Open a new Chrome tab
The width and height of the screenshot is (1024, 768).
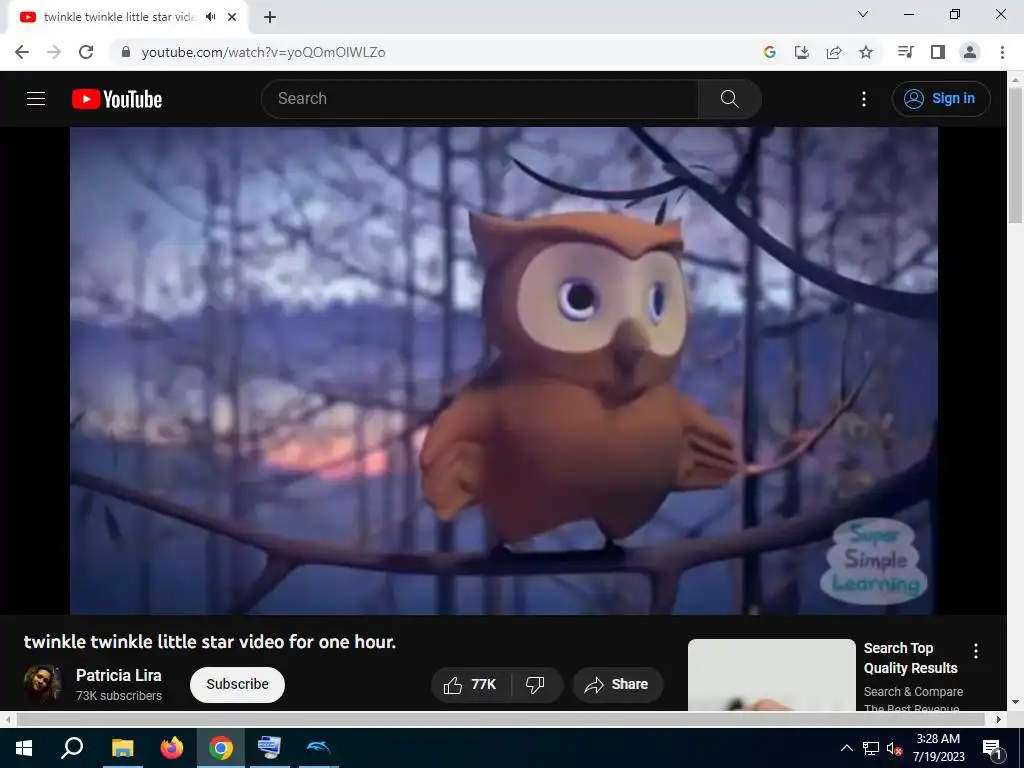coord(270,17)
